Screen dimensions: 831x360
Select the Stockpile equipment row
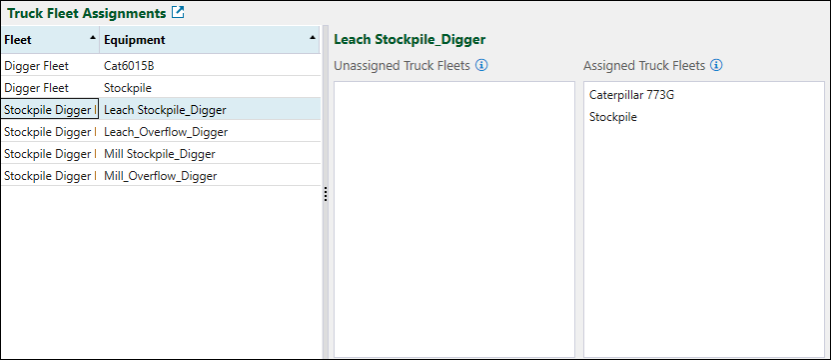(160, 88)
